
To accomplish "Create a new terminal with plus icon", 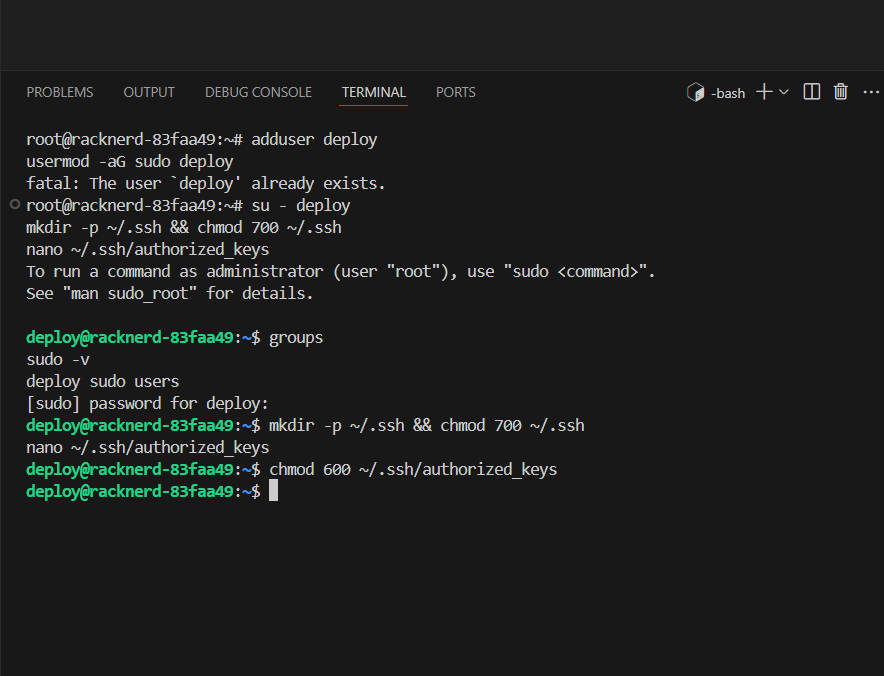I will (764, 92).
